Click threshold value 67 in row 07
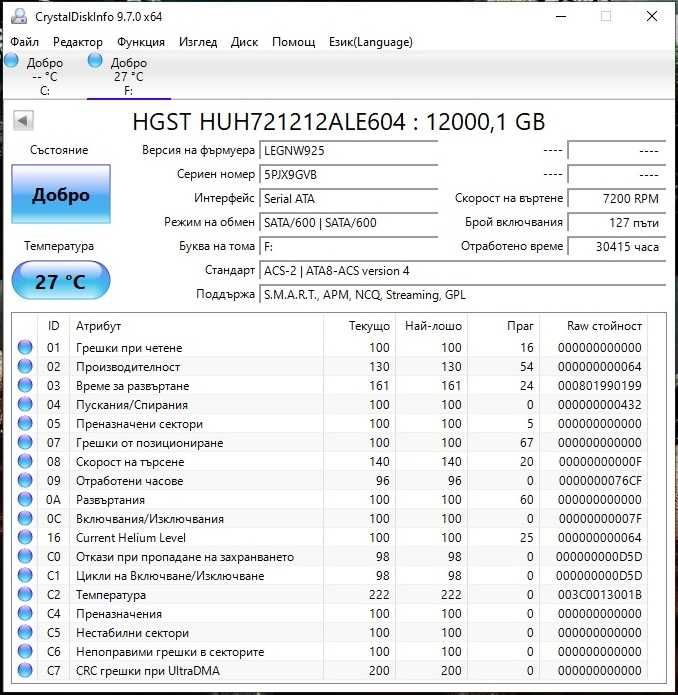Image resolution: width=678 pixels, height=695 pixels. coord(526,443)
